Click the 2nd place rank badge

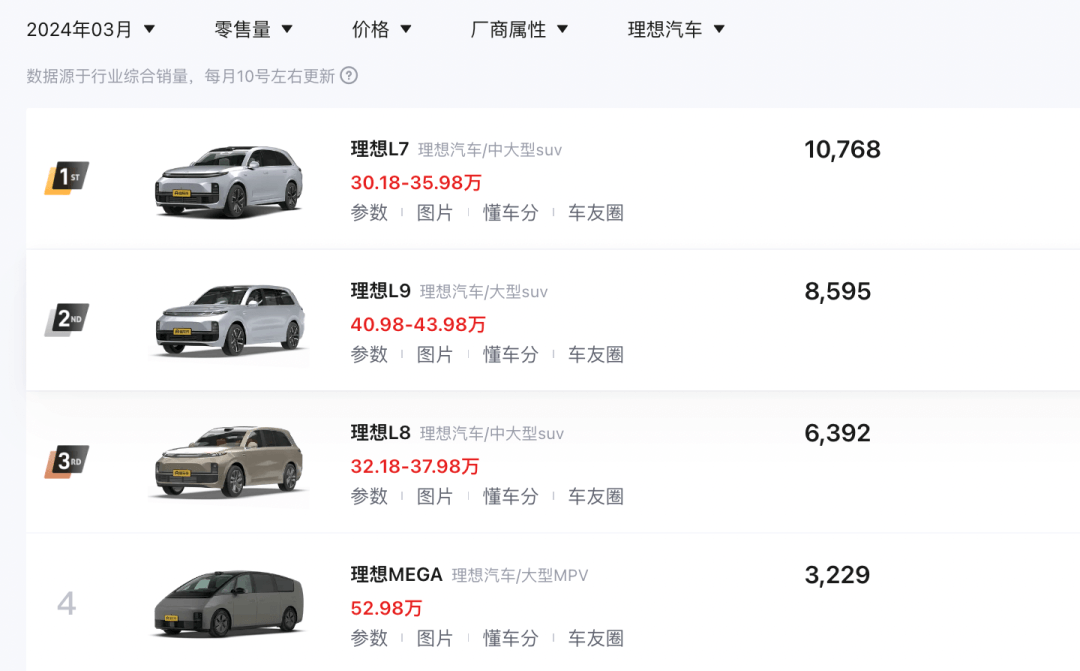click(67, 320)
